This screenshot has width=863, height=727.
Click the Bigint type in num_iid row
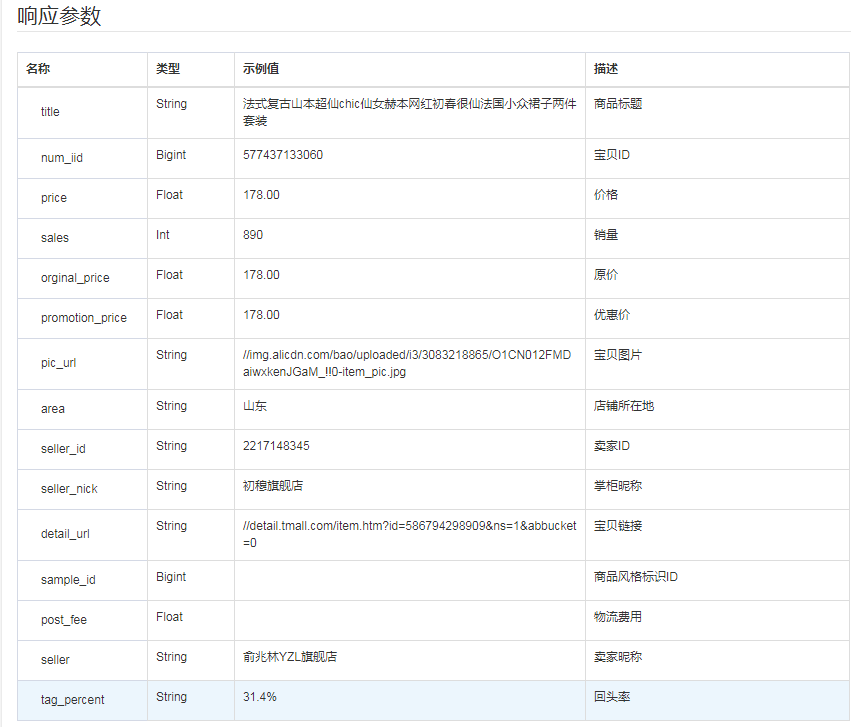coord(171,155)
